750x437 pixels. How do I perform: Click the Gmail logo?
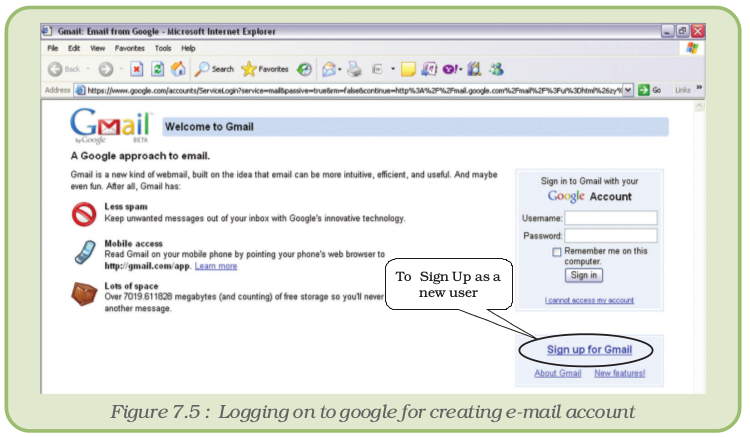(111, 127)
